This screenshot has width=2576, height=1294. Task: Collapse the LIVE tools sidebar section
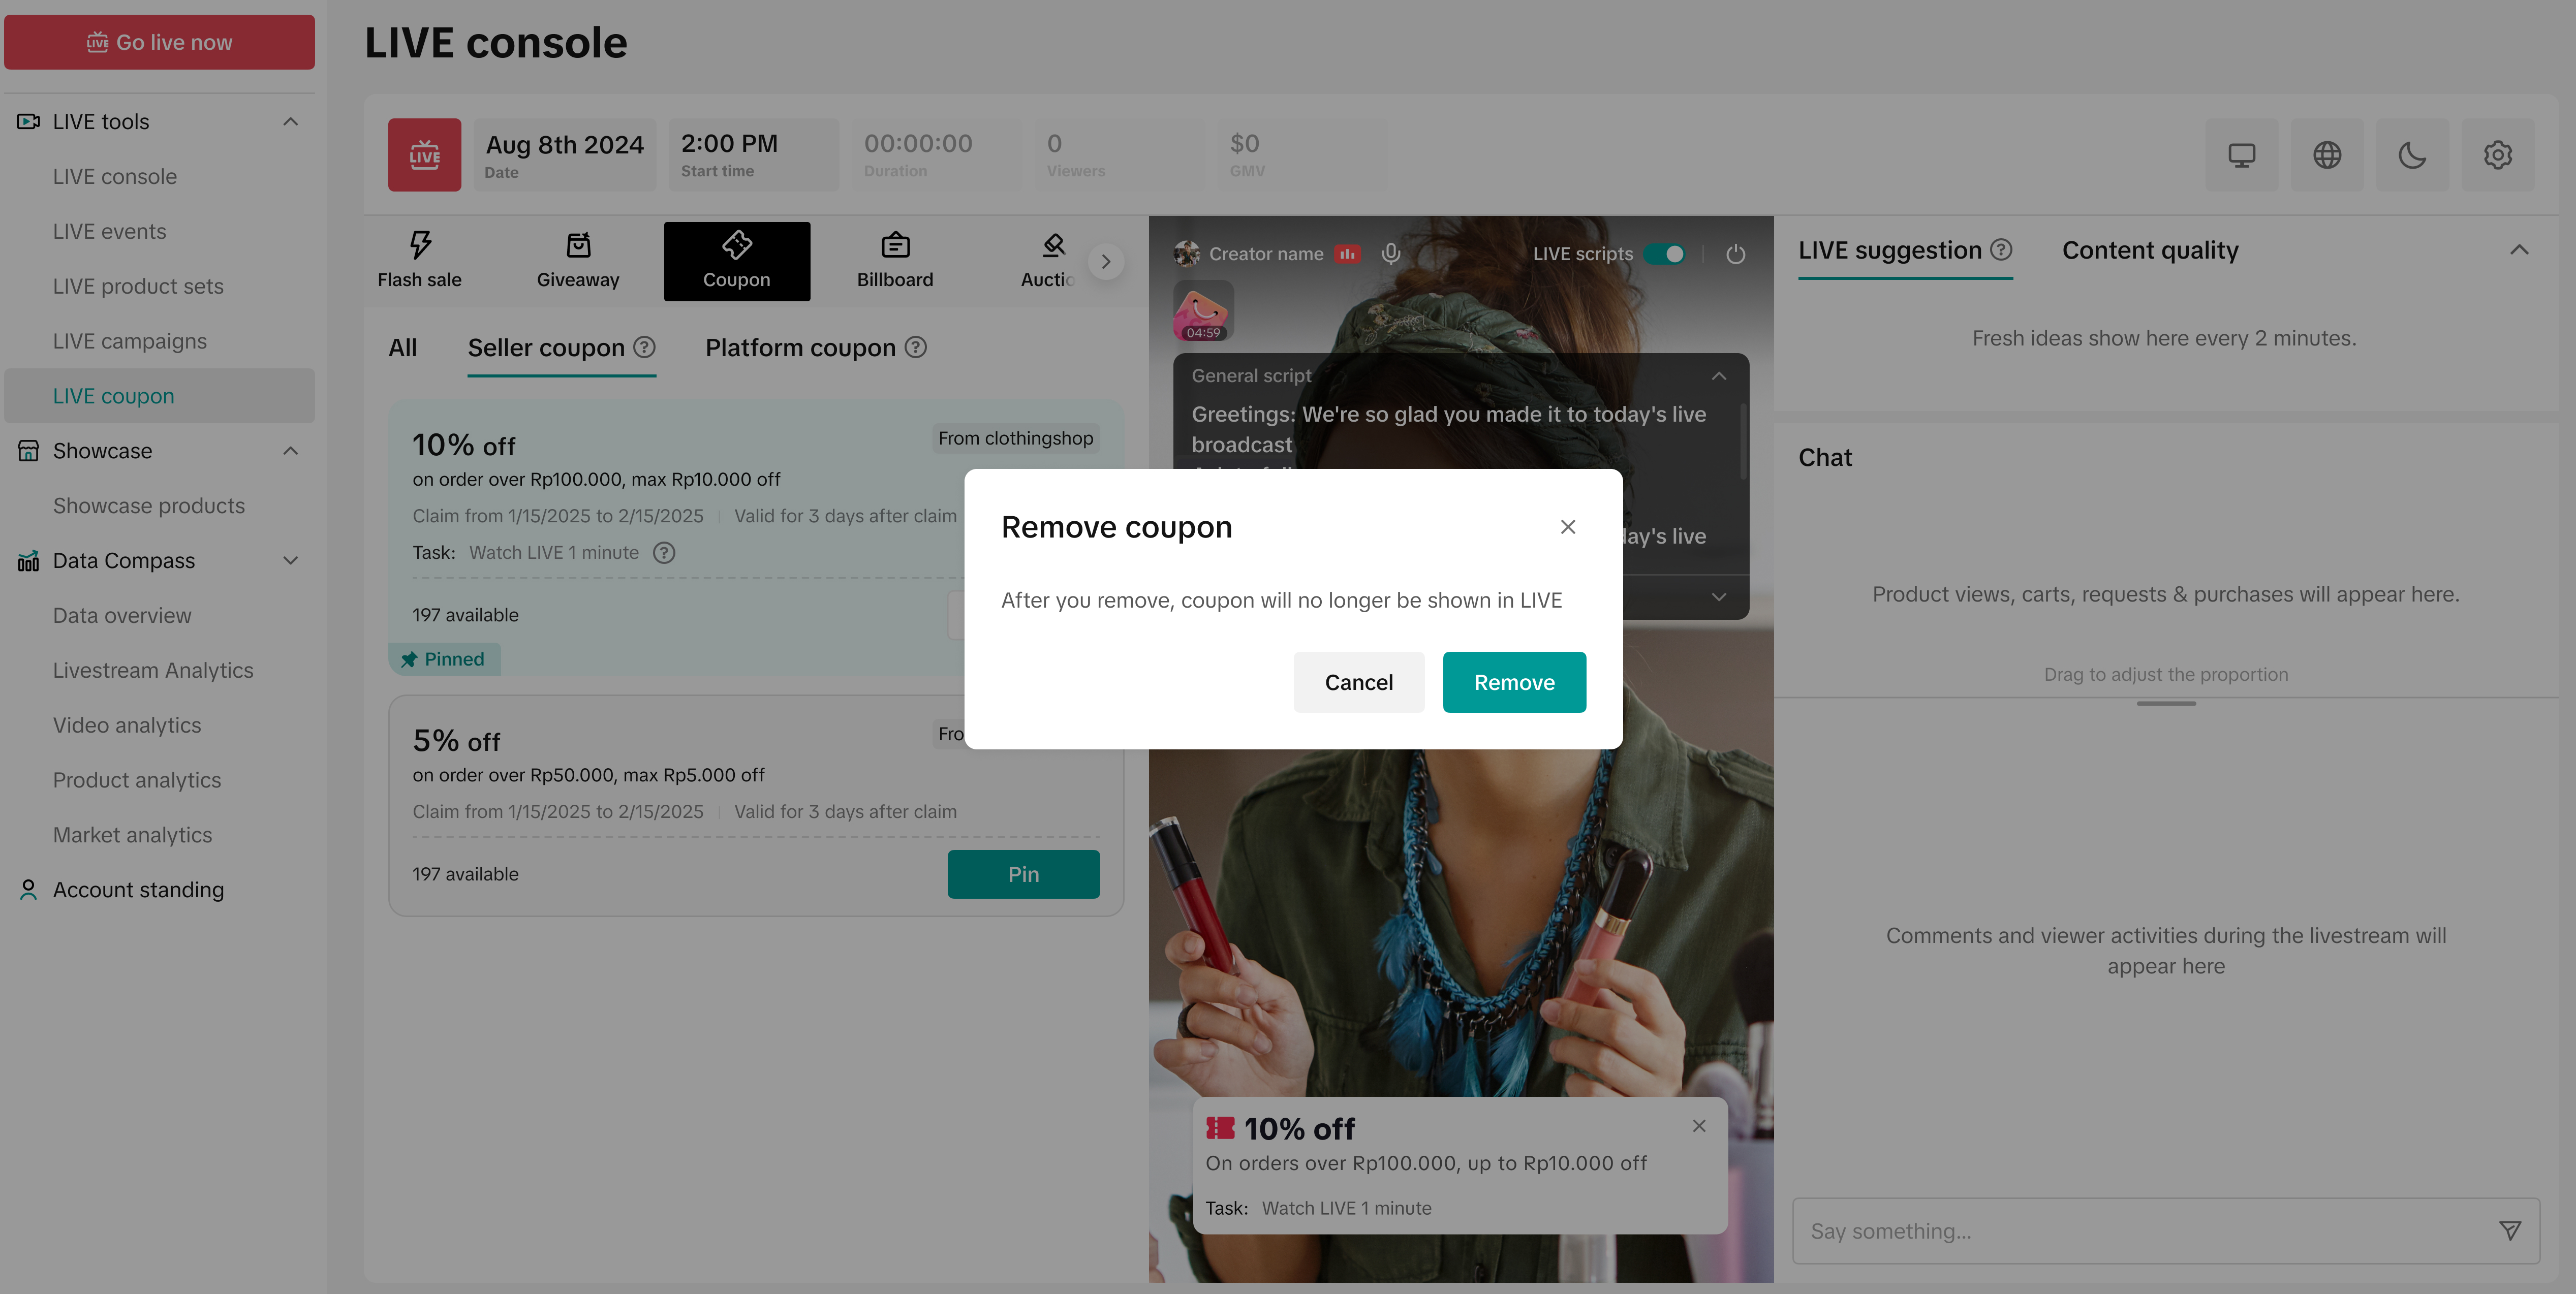290,122
